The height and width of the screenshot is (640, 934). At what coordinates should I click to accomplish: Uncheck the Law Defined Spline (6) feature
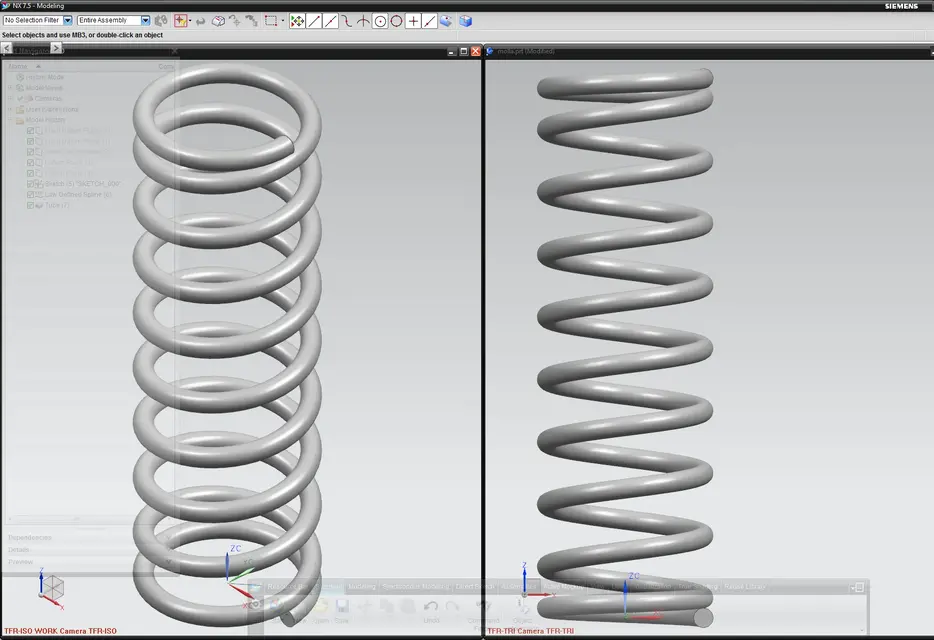[x=30, y=195]
